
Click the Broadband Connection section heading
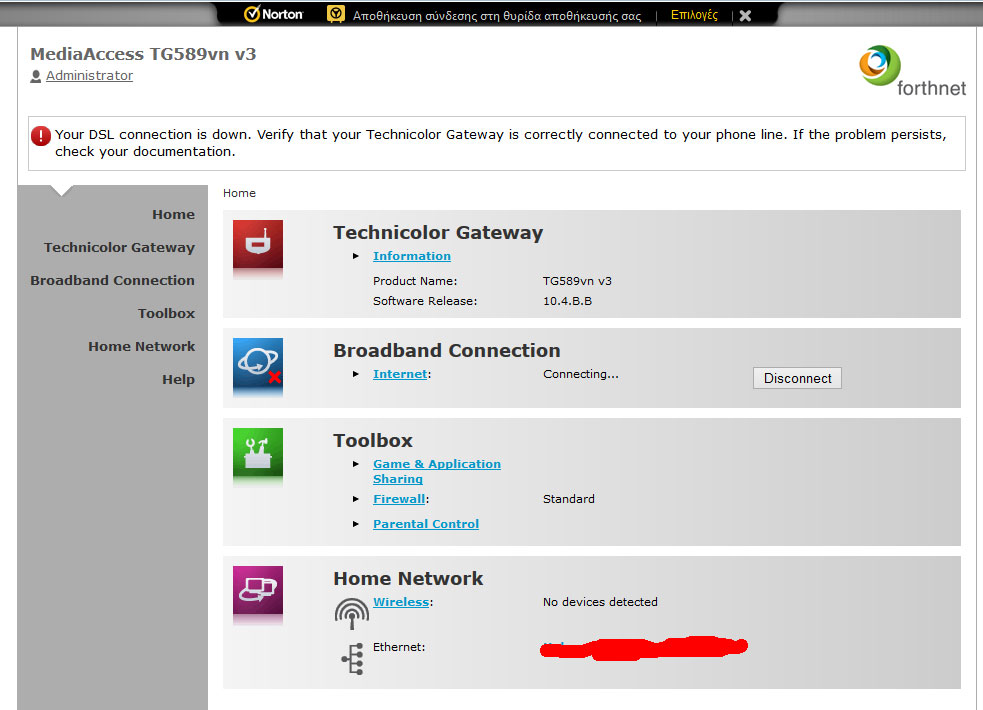pos(446,350)
